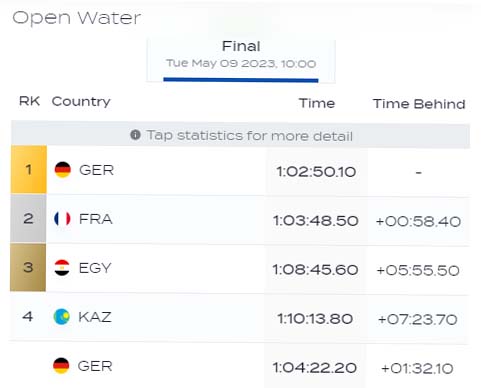
Task: Select the Final tab
Action: click(x=241, y=61)
